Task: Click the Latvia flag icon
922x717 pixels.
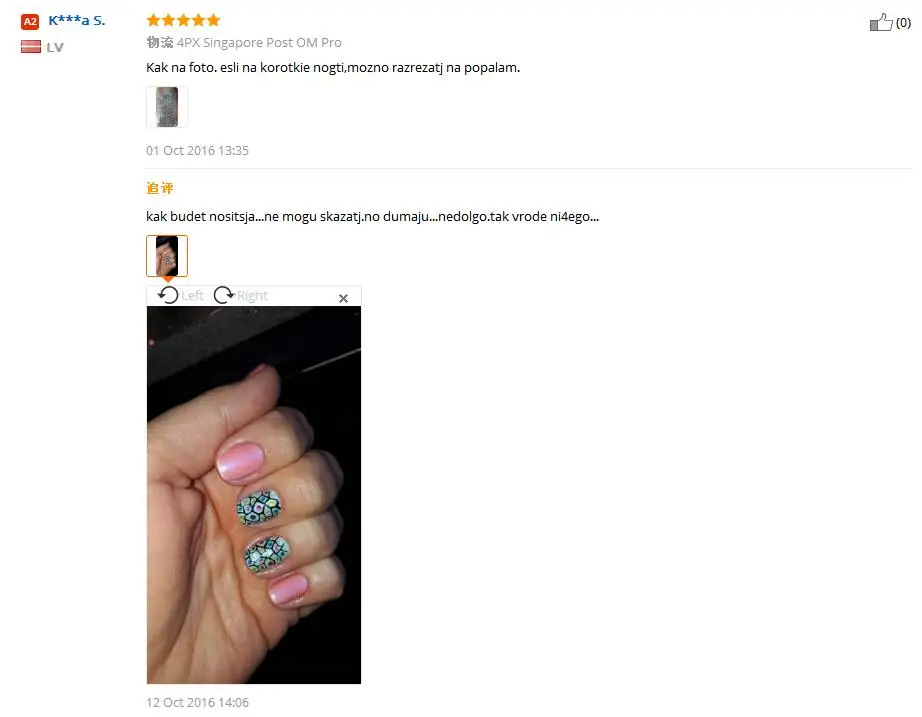Action: (x=31, y=46)
